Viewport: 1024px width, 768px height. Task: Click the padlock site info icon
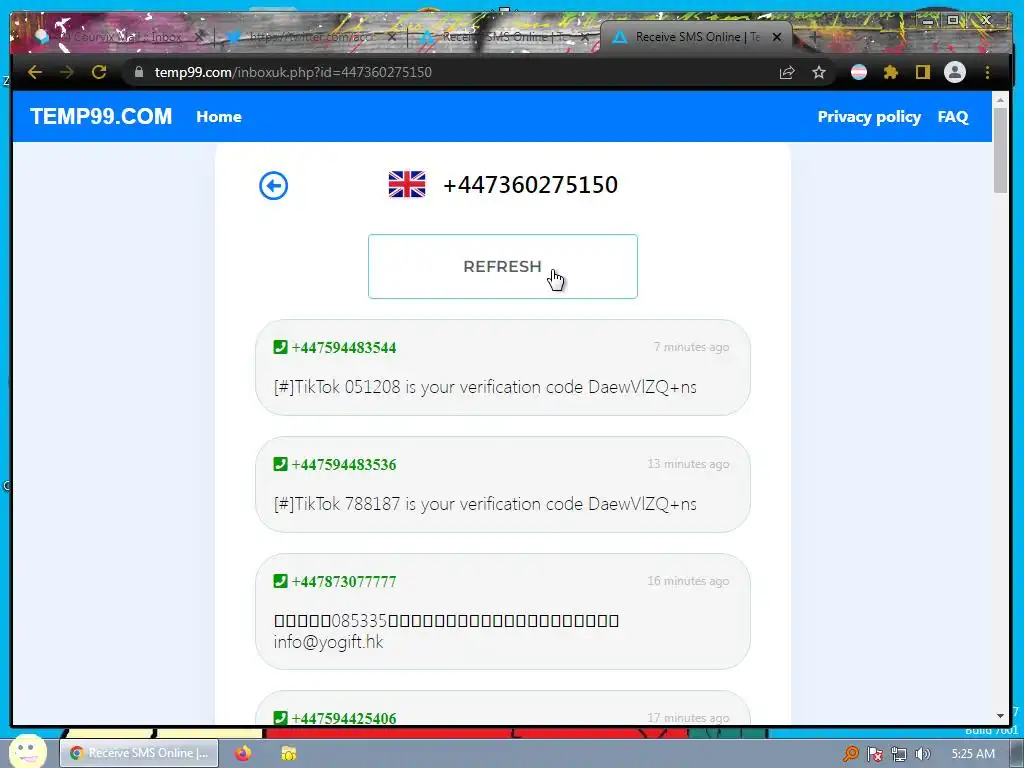(138, 72)
